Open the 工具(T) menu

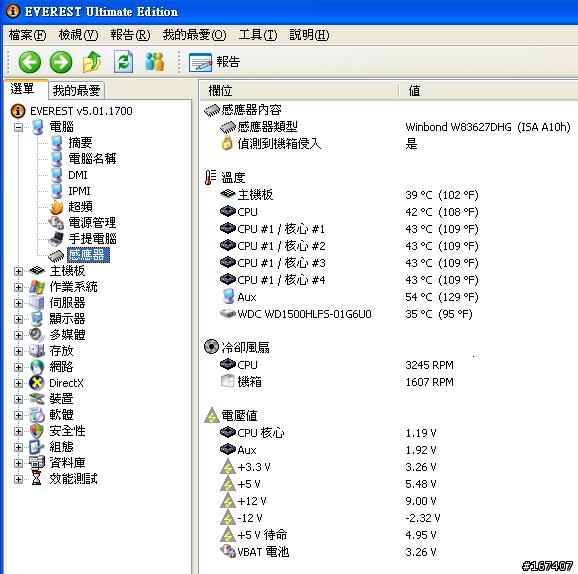click(258, 35)
